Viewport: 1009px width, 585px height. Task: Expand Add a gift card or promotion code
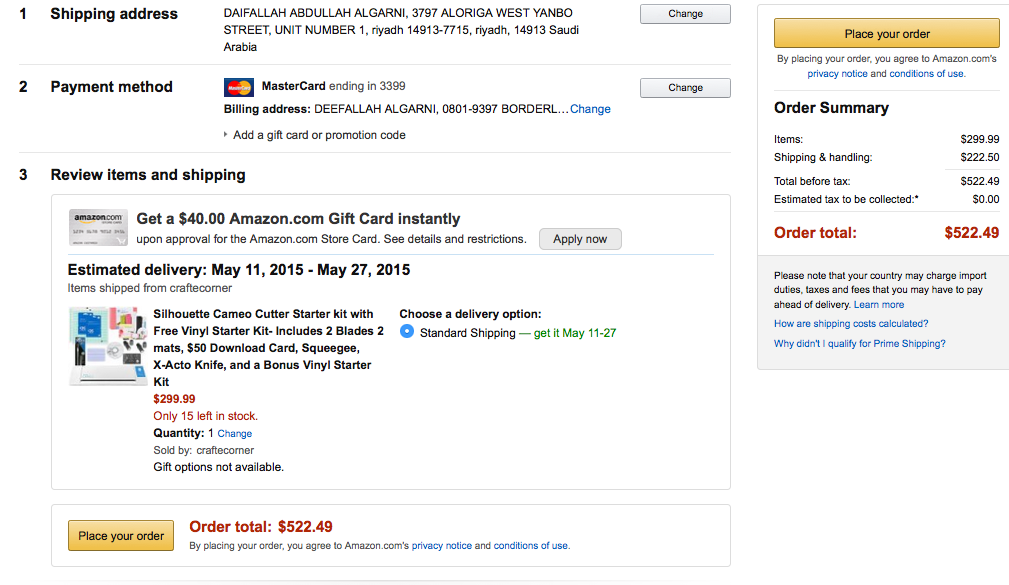coord(318,135)
